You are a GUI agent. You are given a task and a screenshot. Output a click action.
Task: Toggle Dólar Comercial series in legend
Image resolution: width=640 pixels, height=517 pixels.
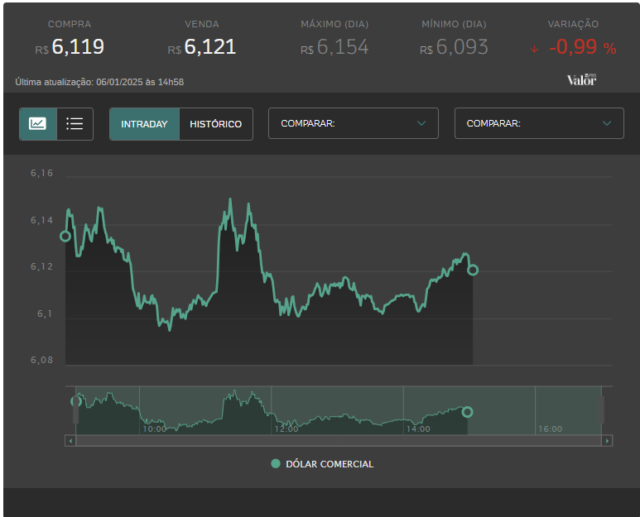coord(322,464)
